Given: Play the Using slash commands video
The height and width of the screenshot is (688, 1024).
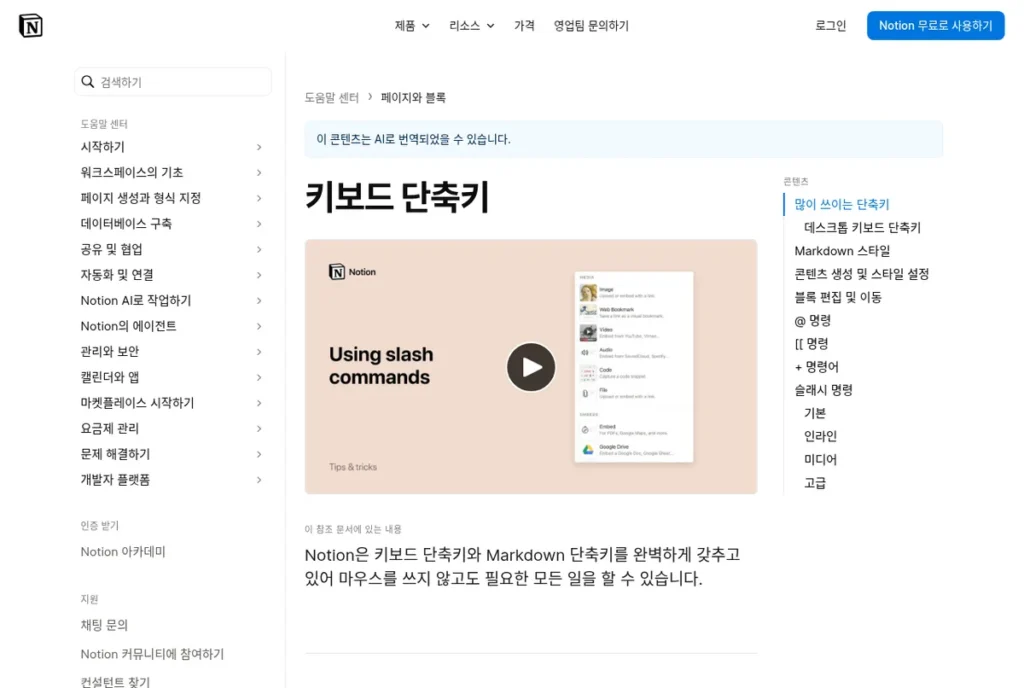Looking at the screenshot, I should tap(531, 367).
